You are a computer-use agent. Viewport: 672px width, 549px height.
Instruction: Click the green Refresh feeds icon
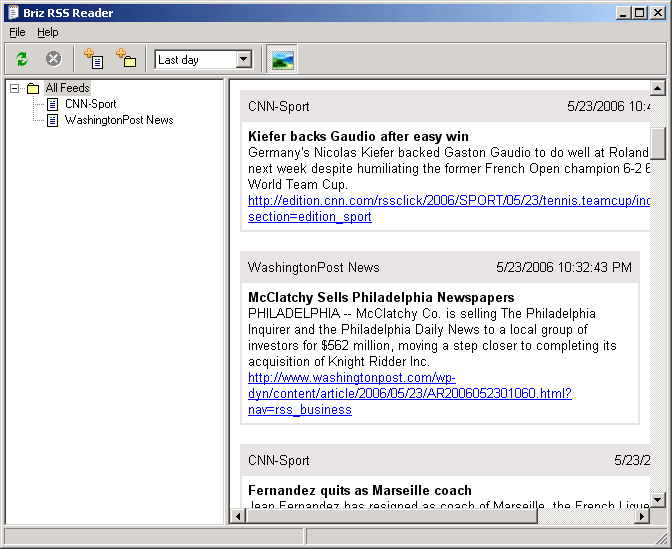22,59
